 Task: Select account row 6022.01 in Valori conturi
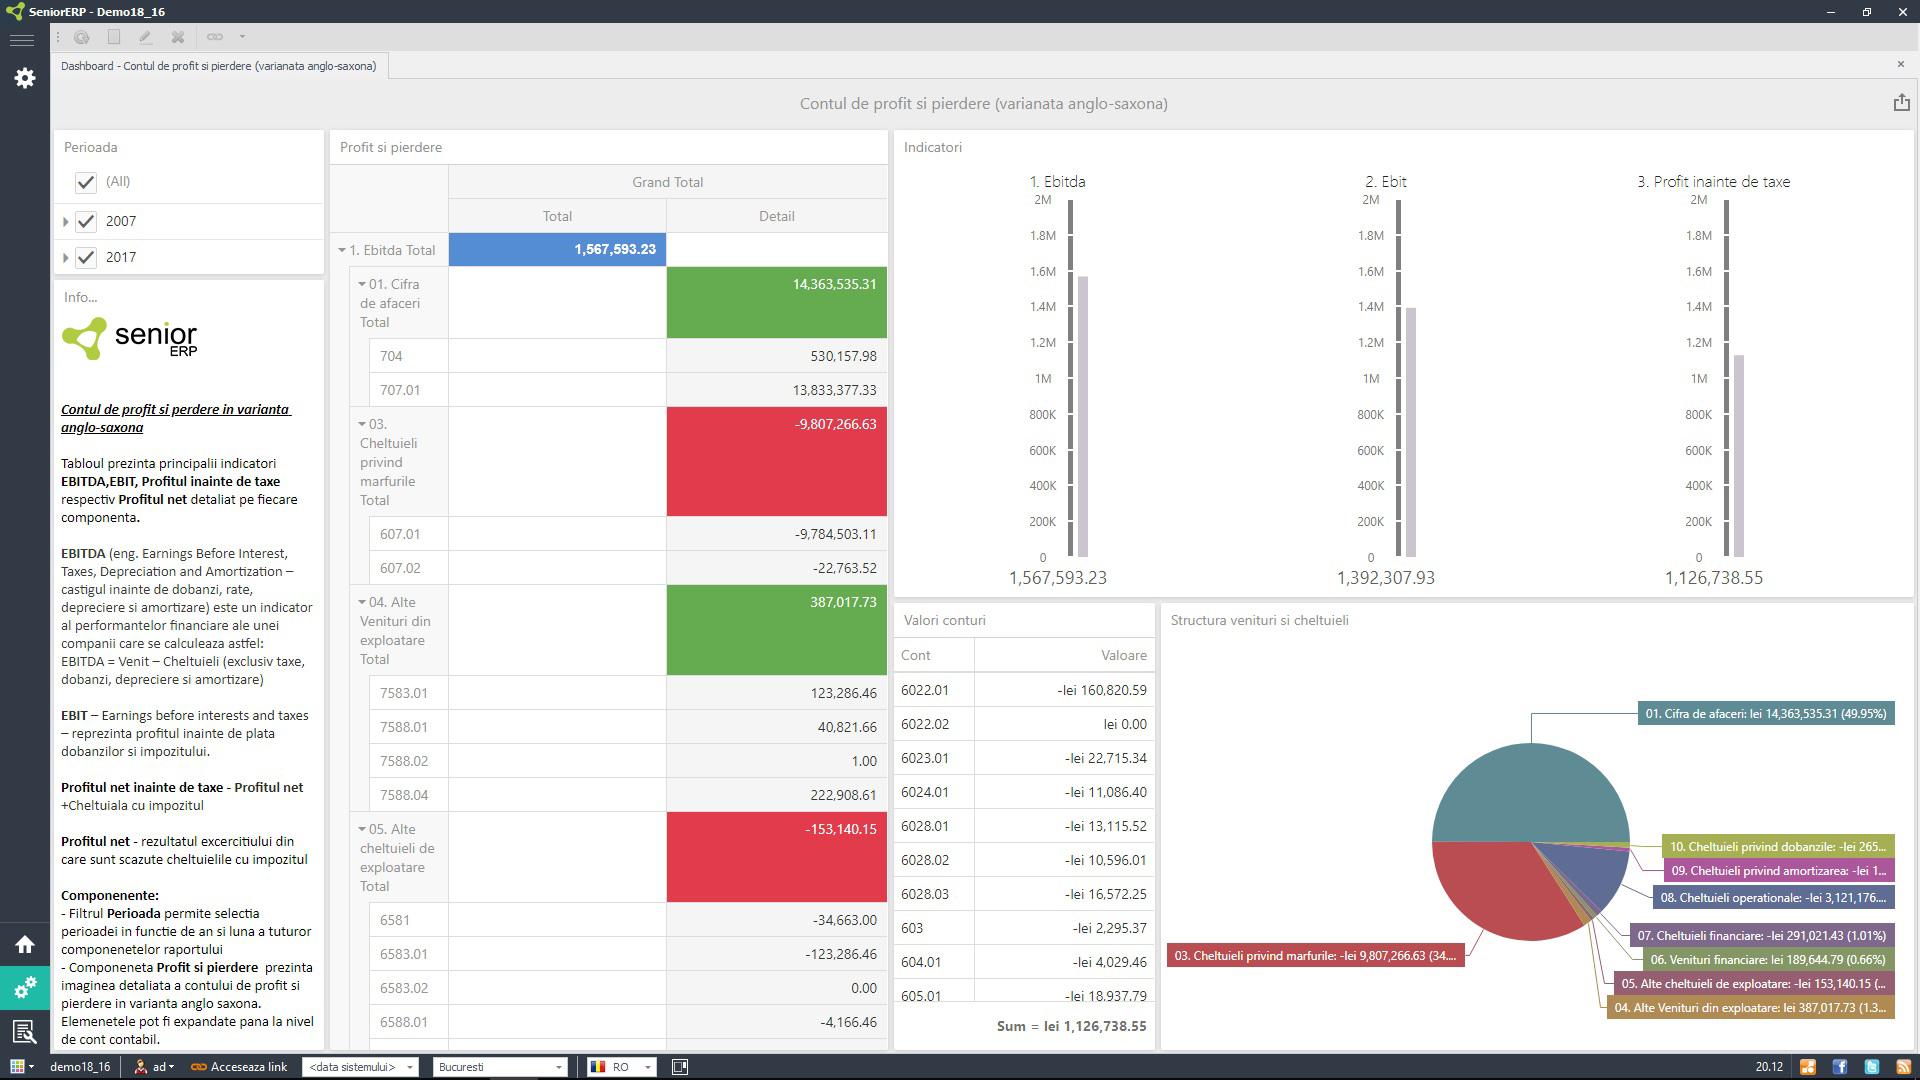pyautogui.click(x=1024, y=690)
